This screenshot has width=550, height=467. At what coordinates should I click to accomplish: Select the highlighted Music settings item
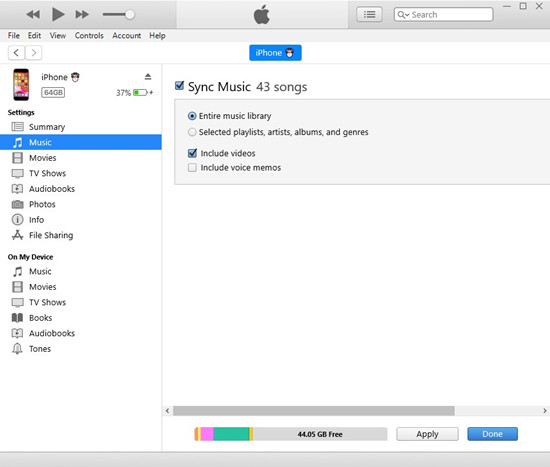tap(81, 142)
